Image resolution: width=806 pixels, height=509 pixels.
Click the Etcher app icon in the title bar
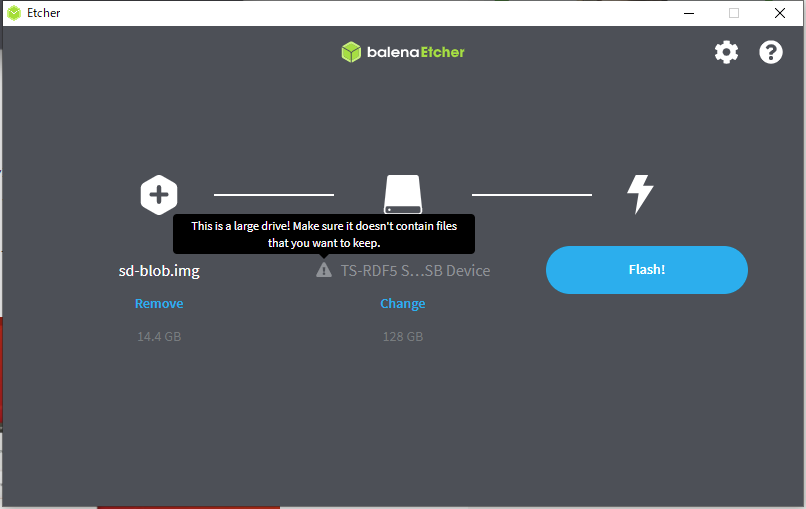(14, 13)
